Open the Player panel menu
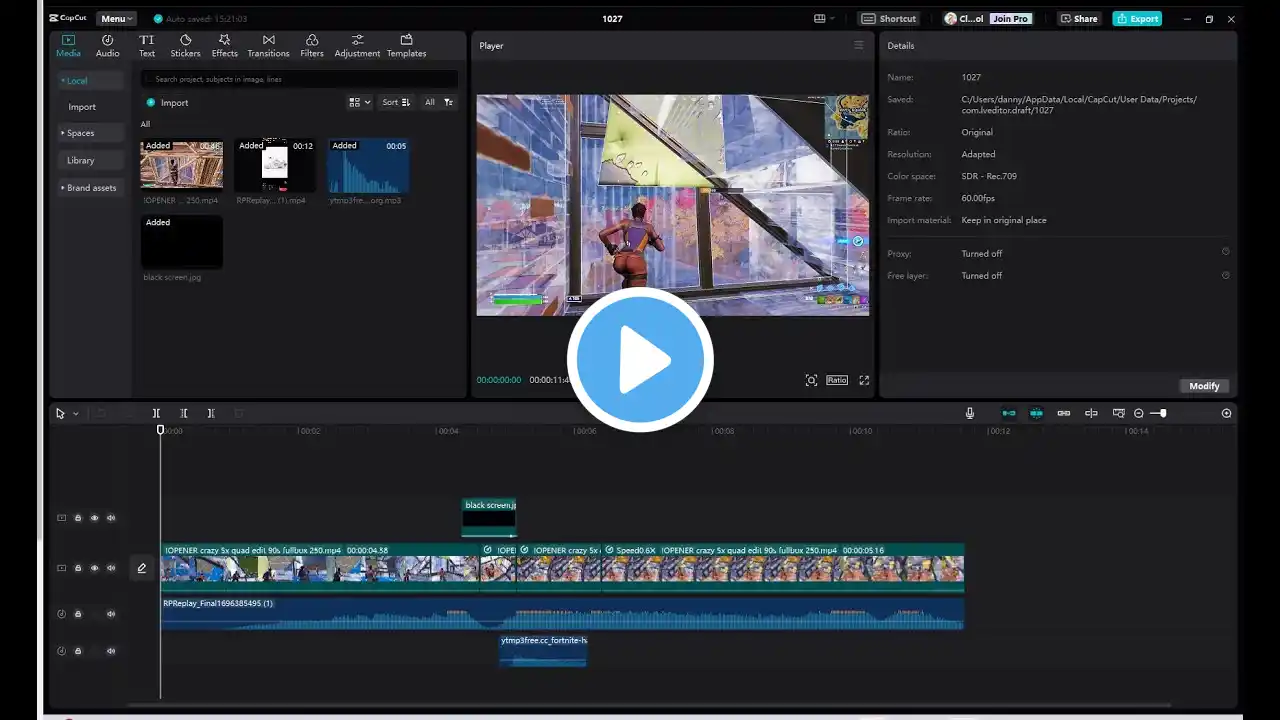 (x=858, y=45)
